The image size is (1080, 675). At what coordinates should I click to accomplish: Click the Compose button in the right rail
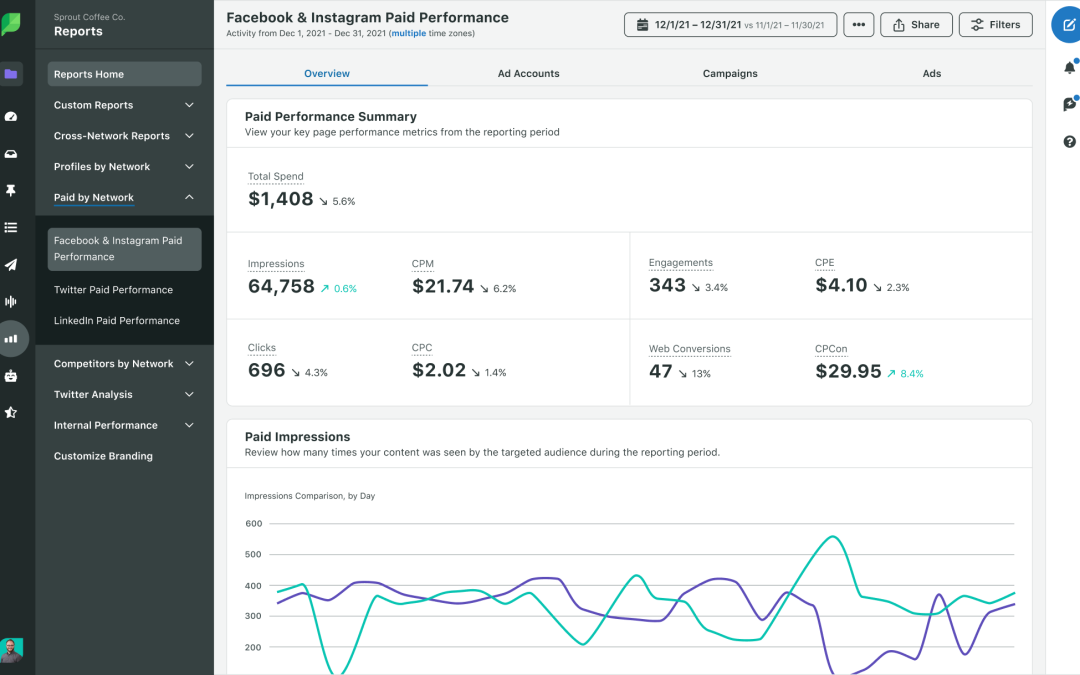point(1067,26)
